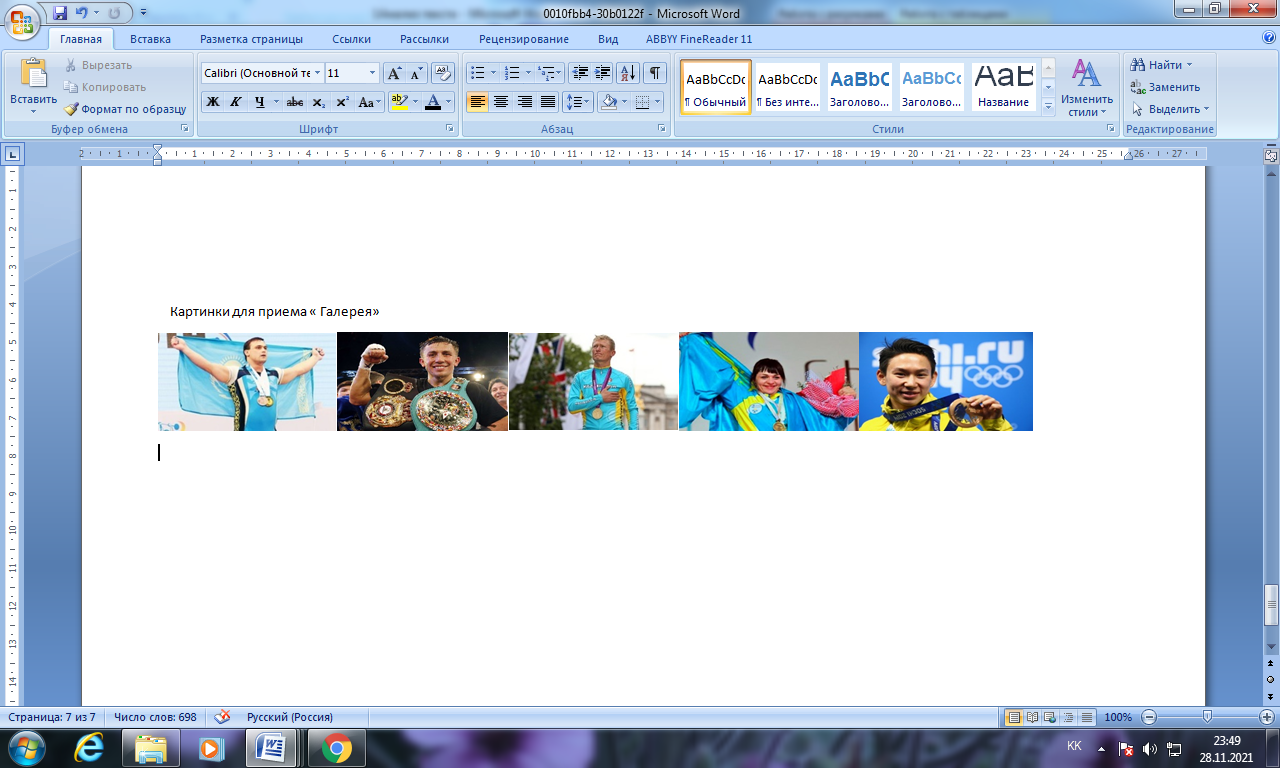Click the Redo icon in the title bar
1280x768 pixels.
(x=113, y=13)
